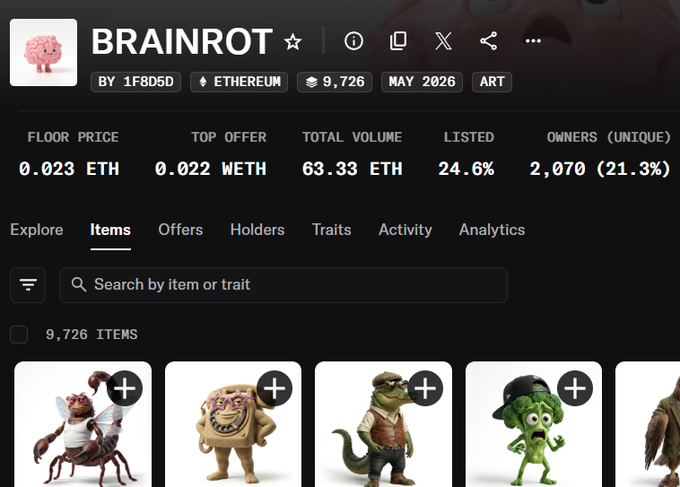The image size is (680, 487).
Task: Click the listed value 24.6%
Action: pos(466,169)
